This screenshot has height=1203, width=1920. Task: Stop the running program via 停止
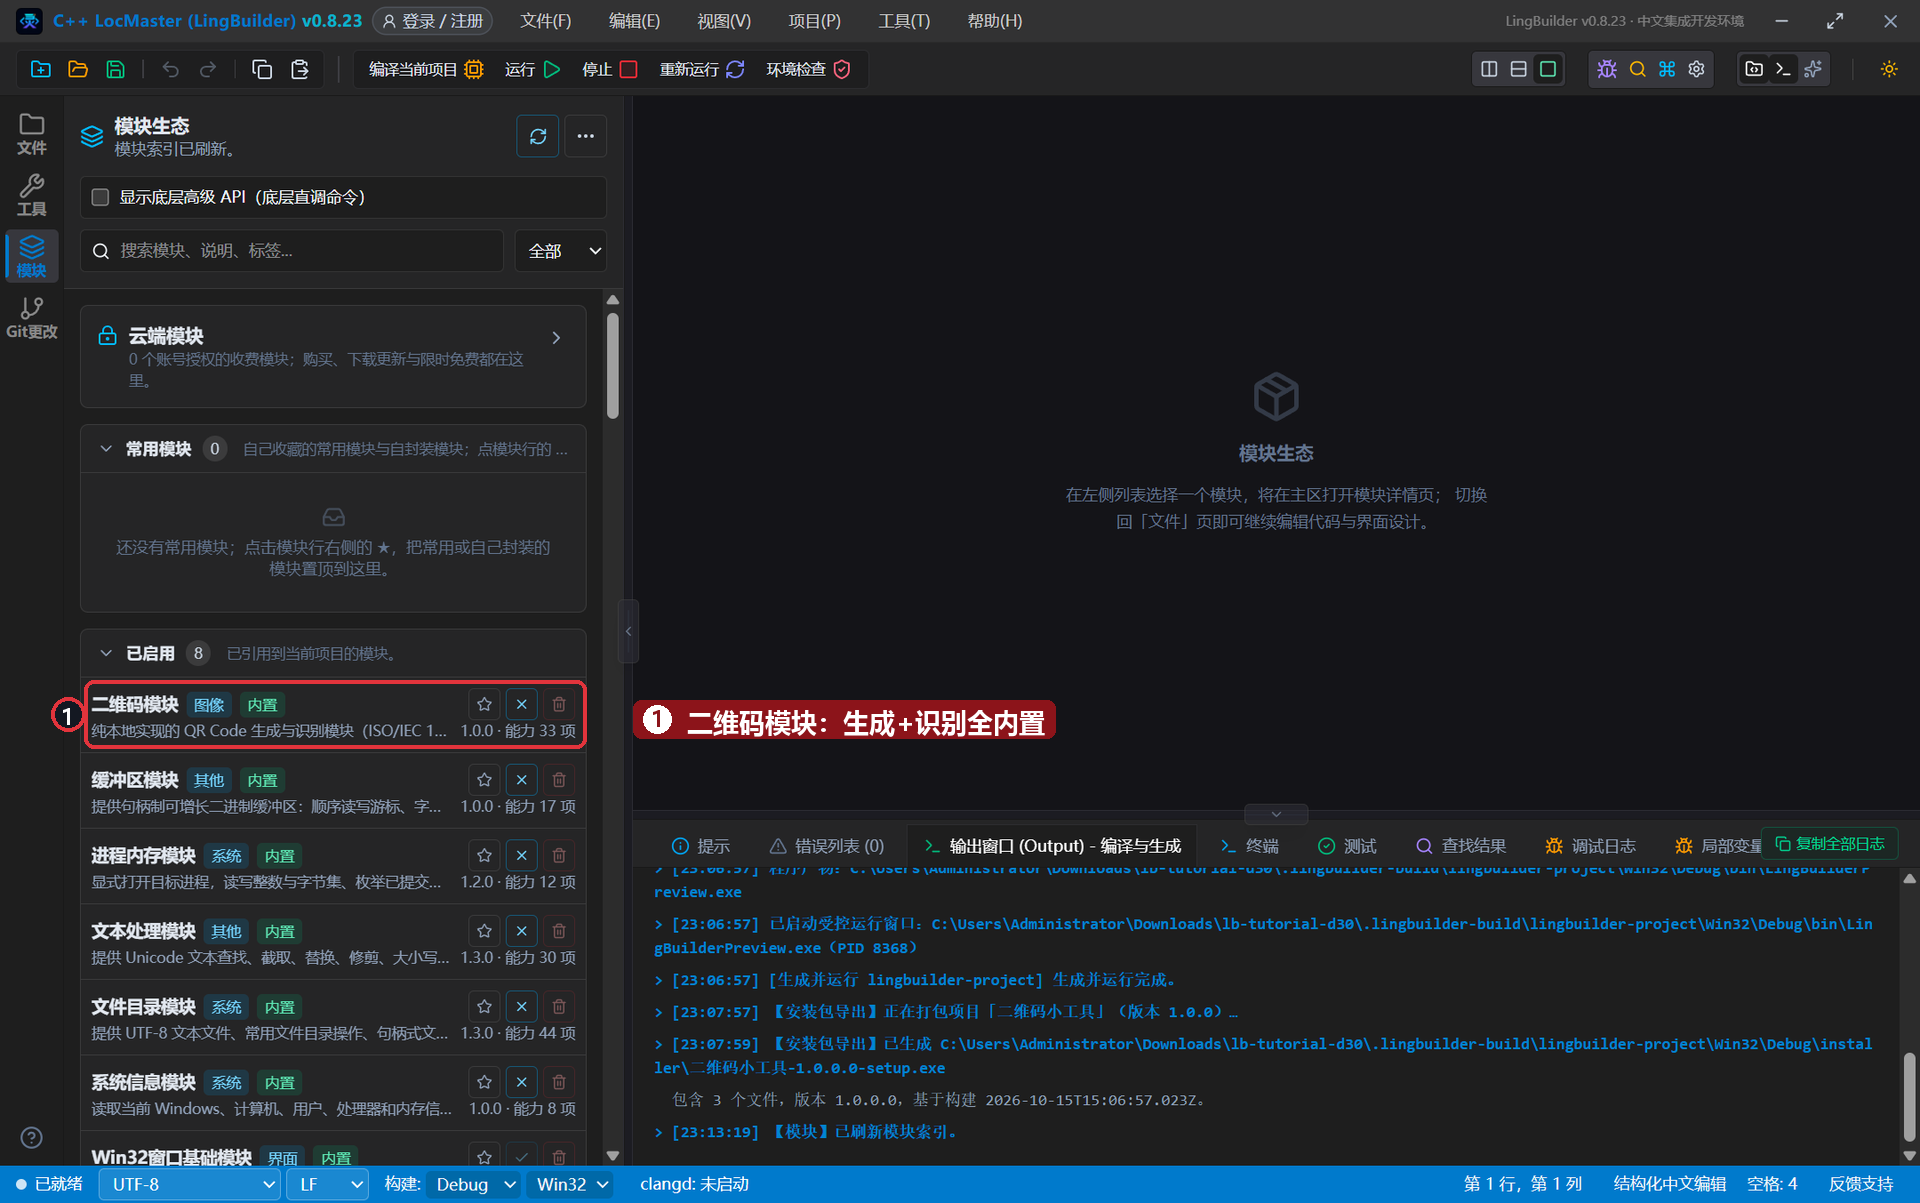[610, 69]
